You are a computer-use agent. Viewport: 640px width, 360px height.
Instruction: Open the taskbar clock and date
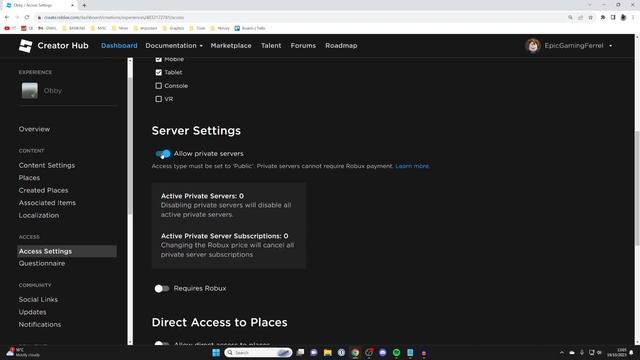click(x=617, y=353)
